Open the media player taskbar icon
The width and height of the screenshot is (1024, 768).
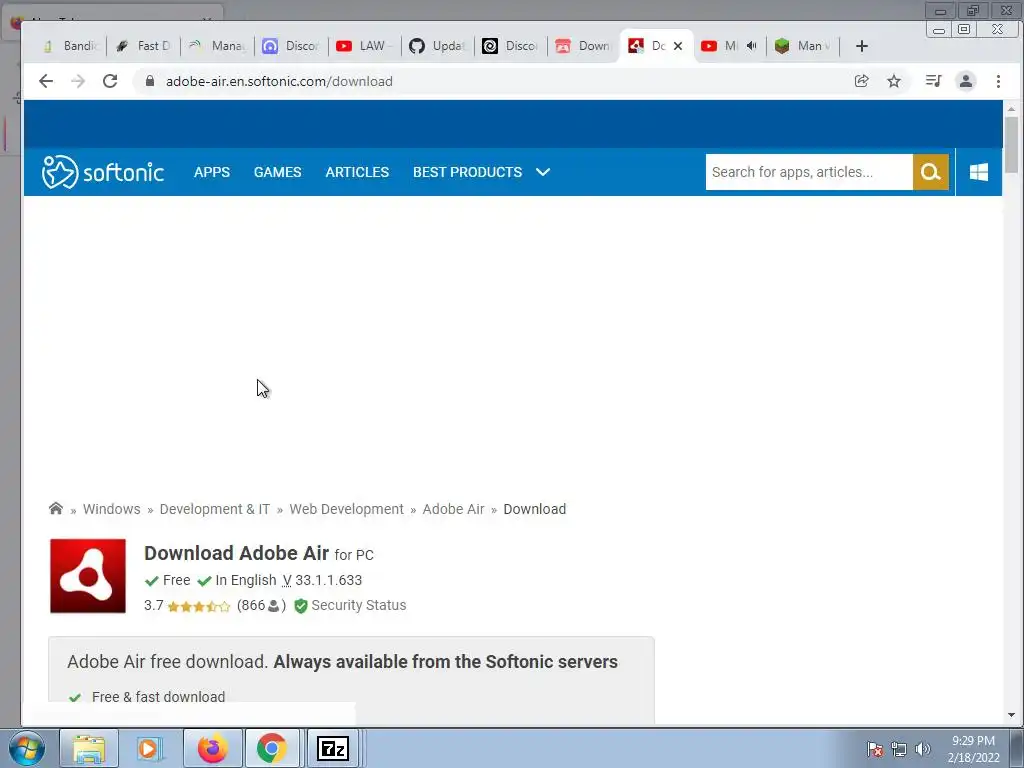[x=149, y=748]
